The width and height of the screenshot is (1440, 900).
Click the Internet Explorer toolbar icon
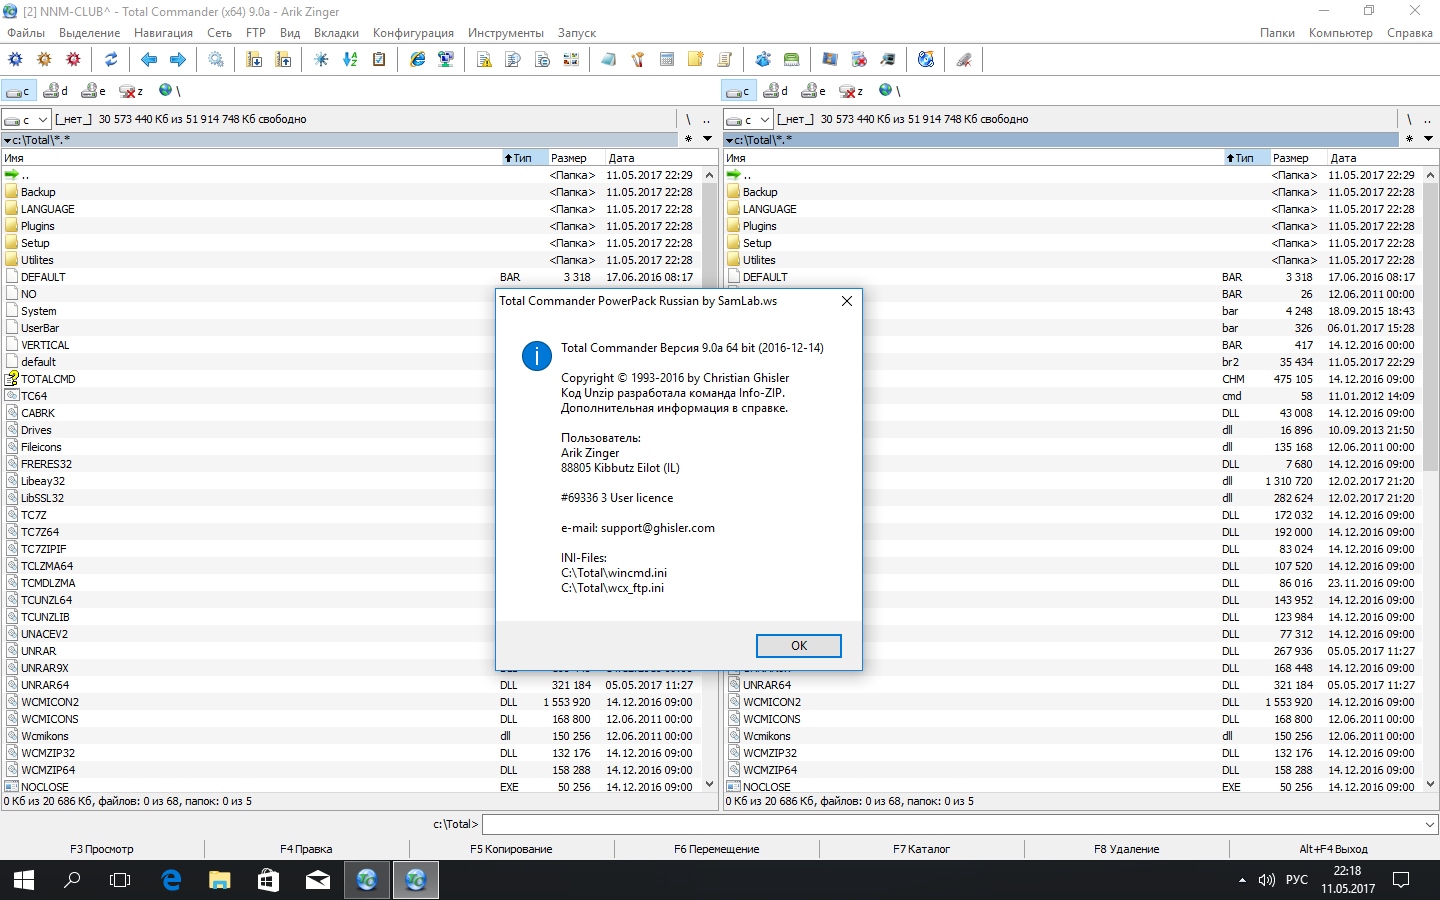click(x=418, y=60)
